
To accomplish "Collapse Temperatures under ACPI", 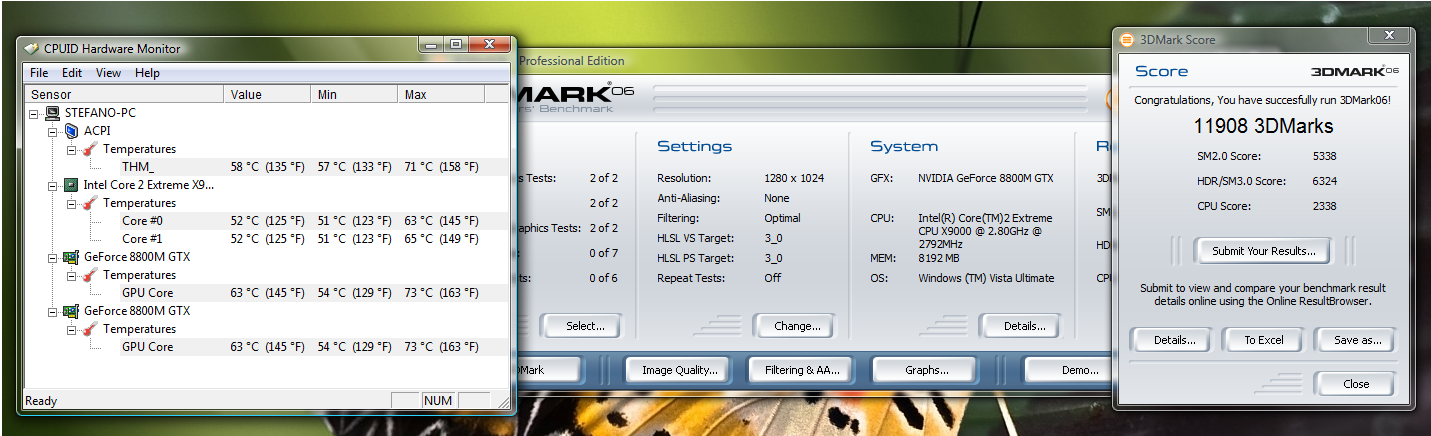I will [71, 149].
